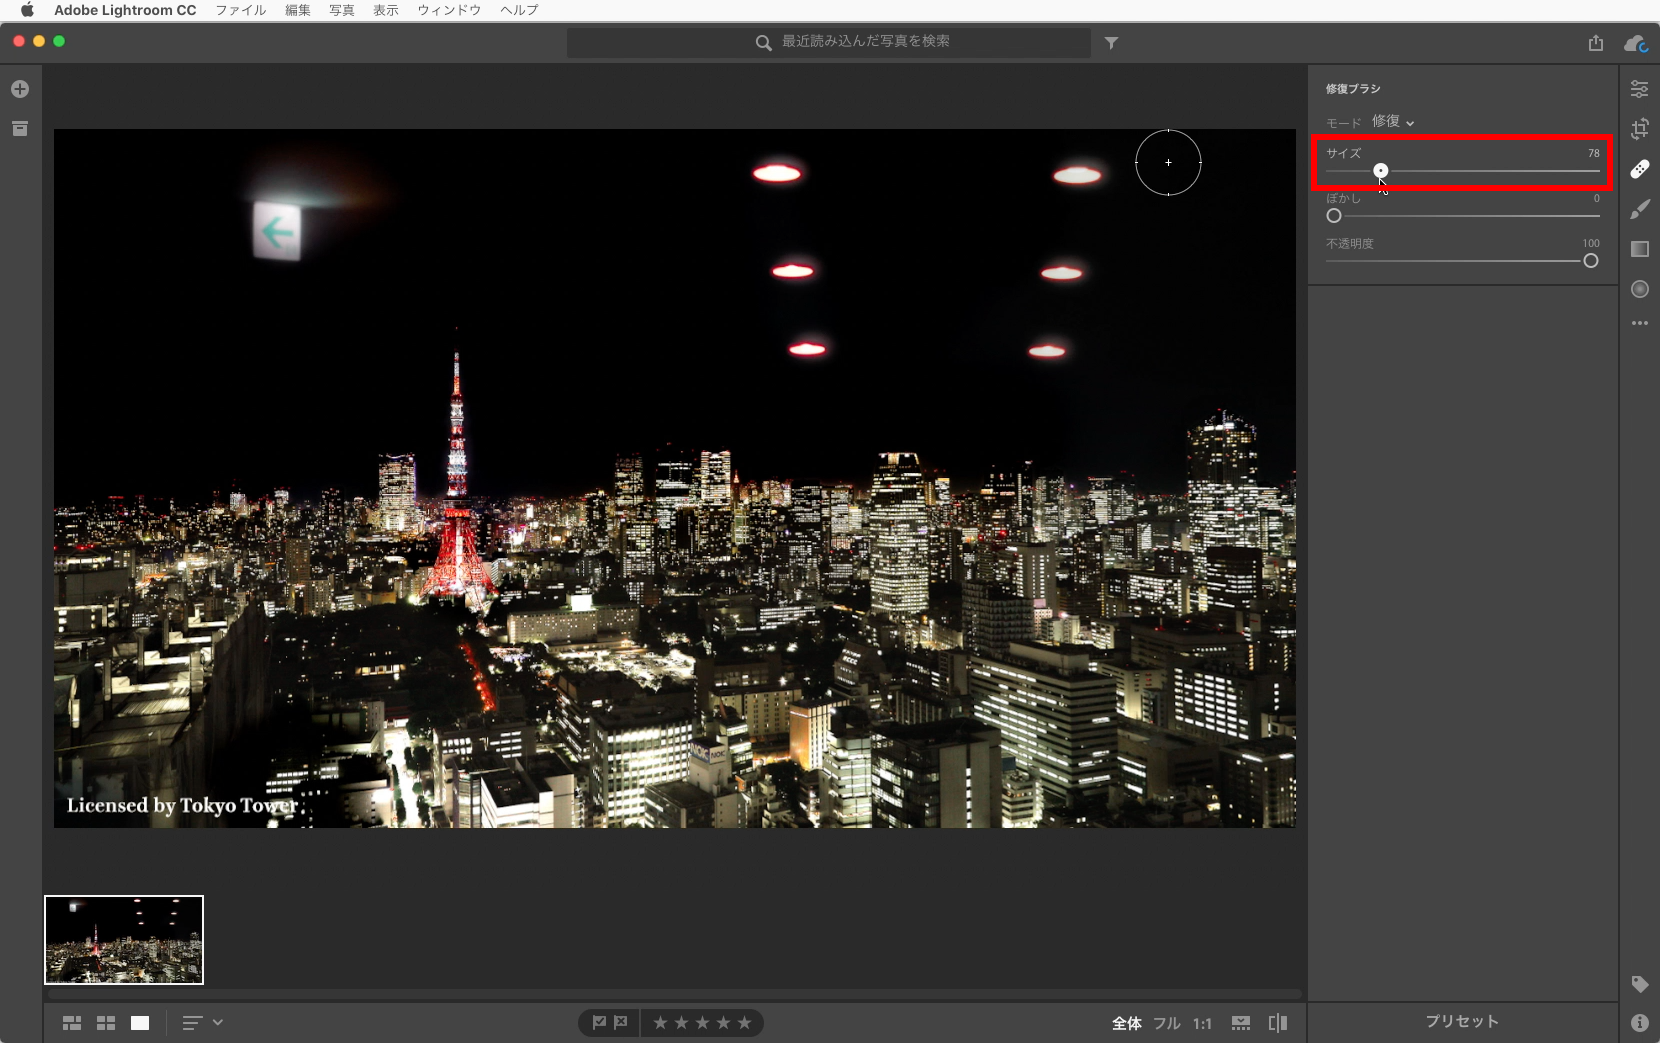This screenshot has width=1660, height=1043.
Task: Click the Add Photos plus icon
Action: click(x=20, y=89)
